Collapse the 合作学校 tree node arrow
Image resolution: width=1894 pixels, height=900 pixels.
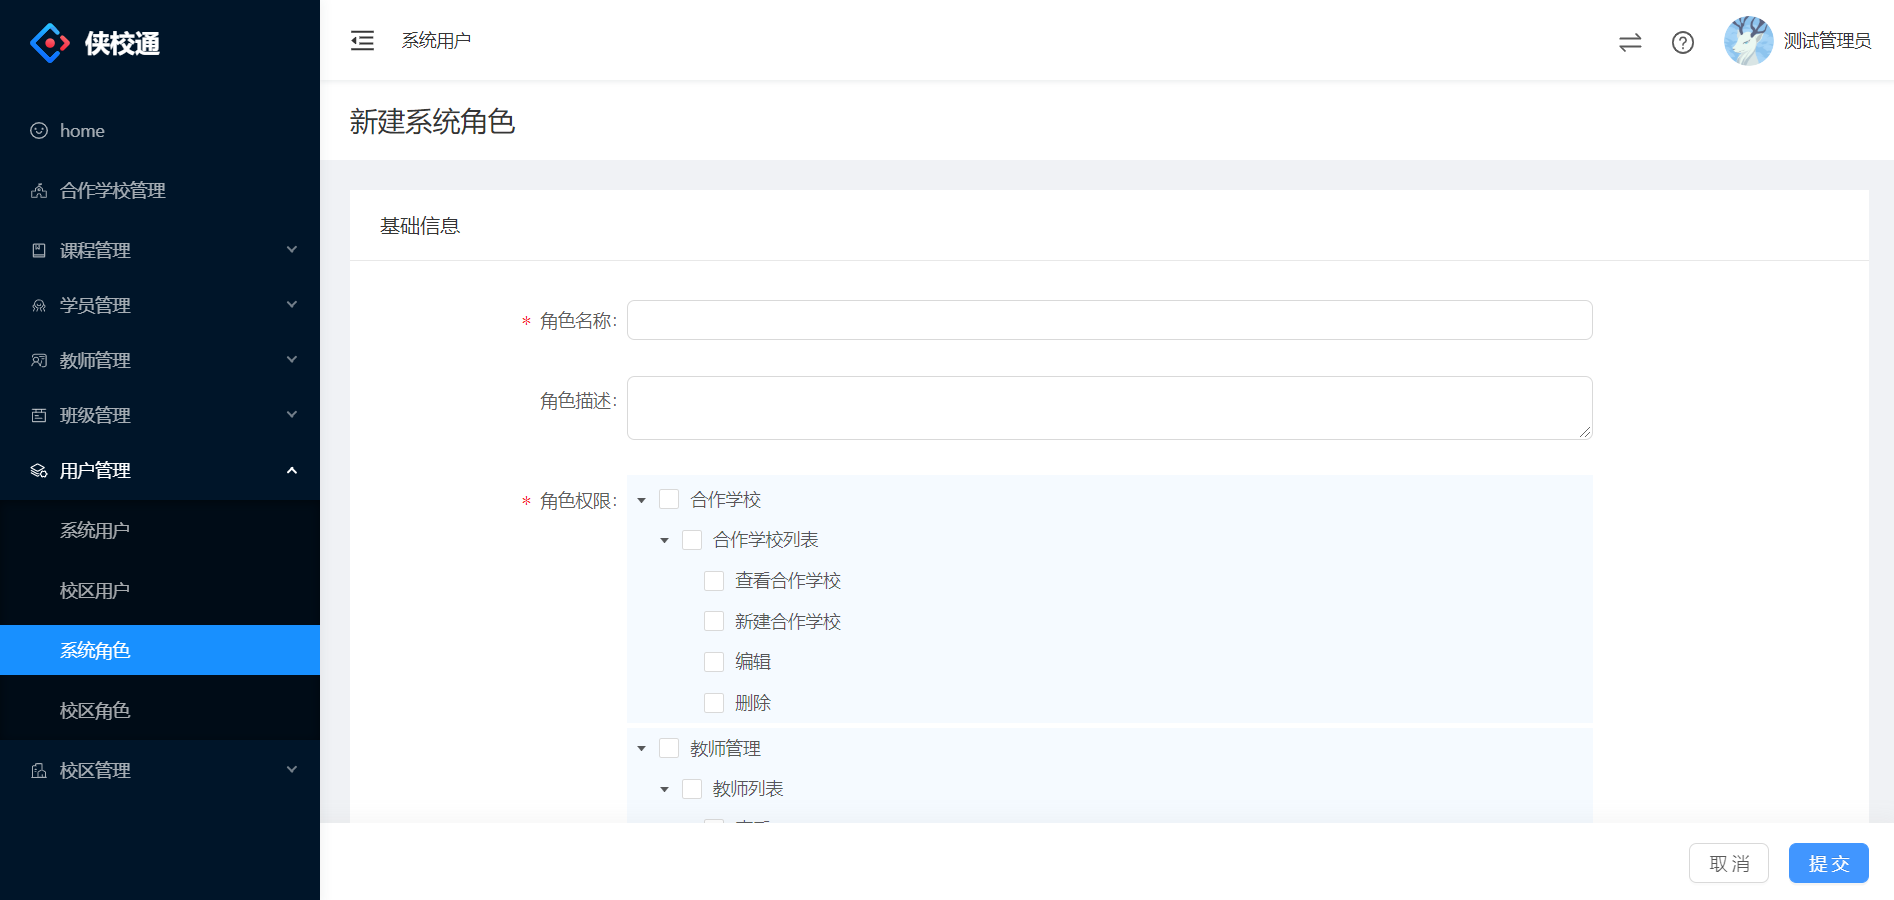pos(642,500)
